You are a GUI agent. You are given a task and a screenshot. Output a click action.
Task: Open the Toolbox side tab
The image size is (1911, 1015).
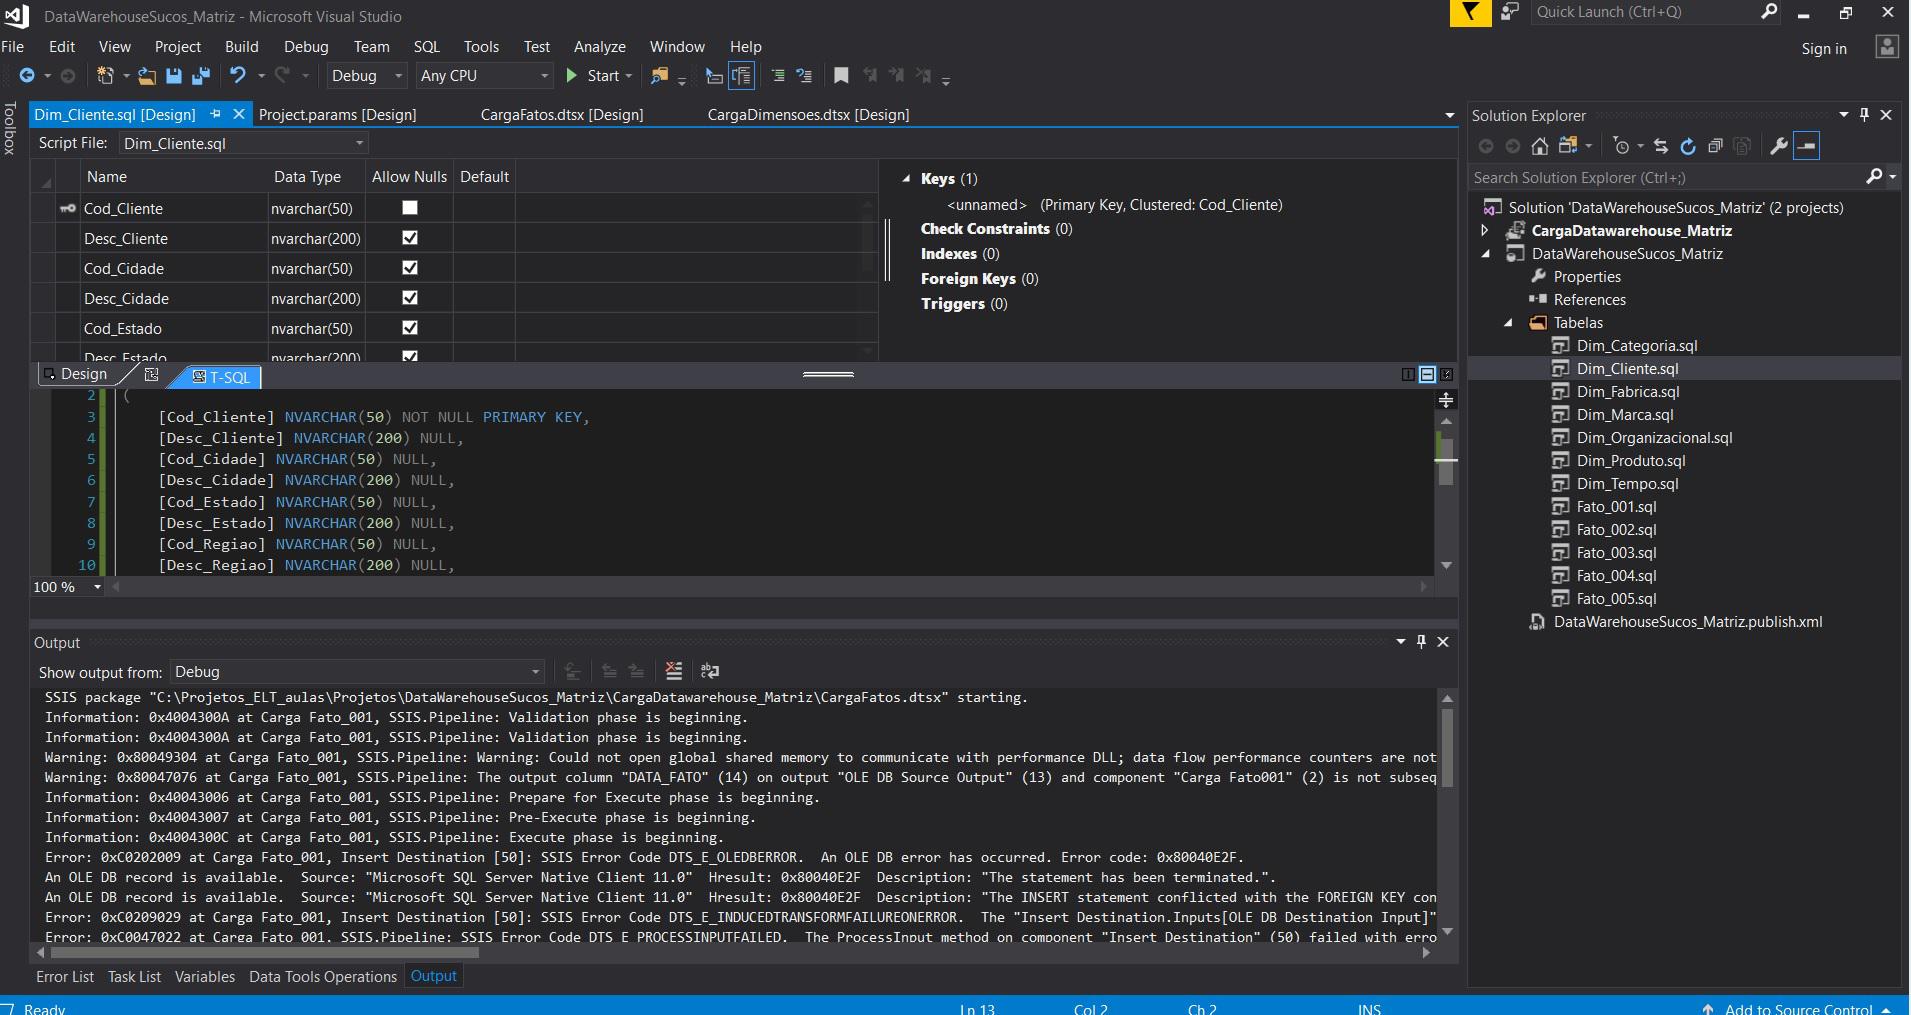10,129
